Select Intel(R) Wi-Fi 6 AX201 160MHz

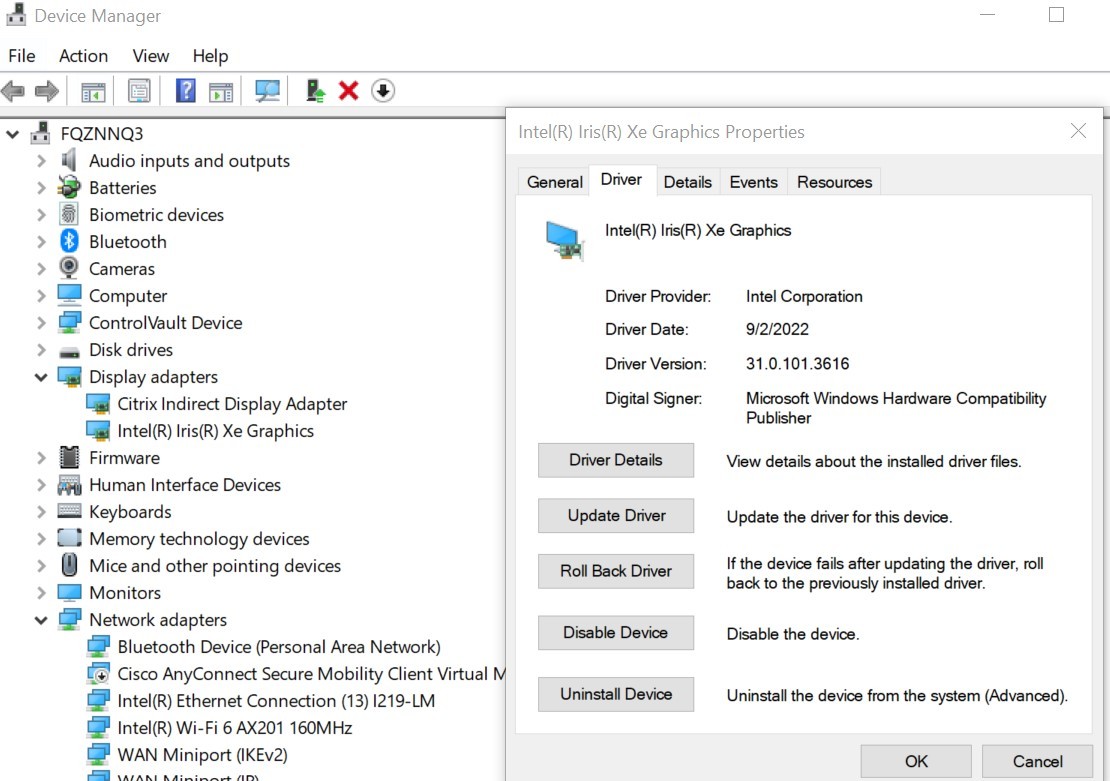point(234,728)
